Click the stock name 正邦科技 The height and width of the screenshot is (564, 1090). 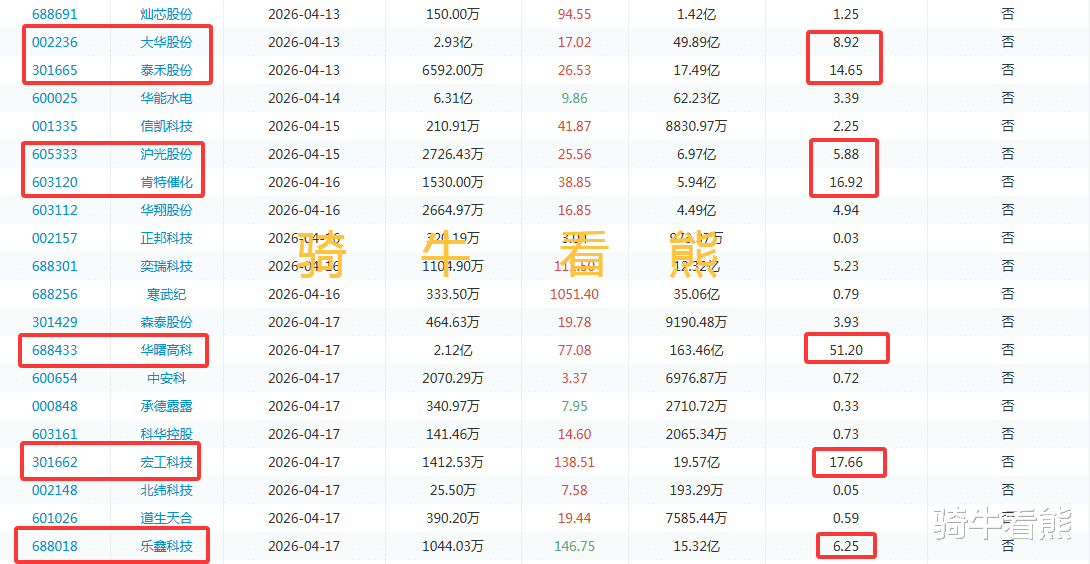[166, 238]
